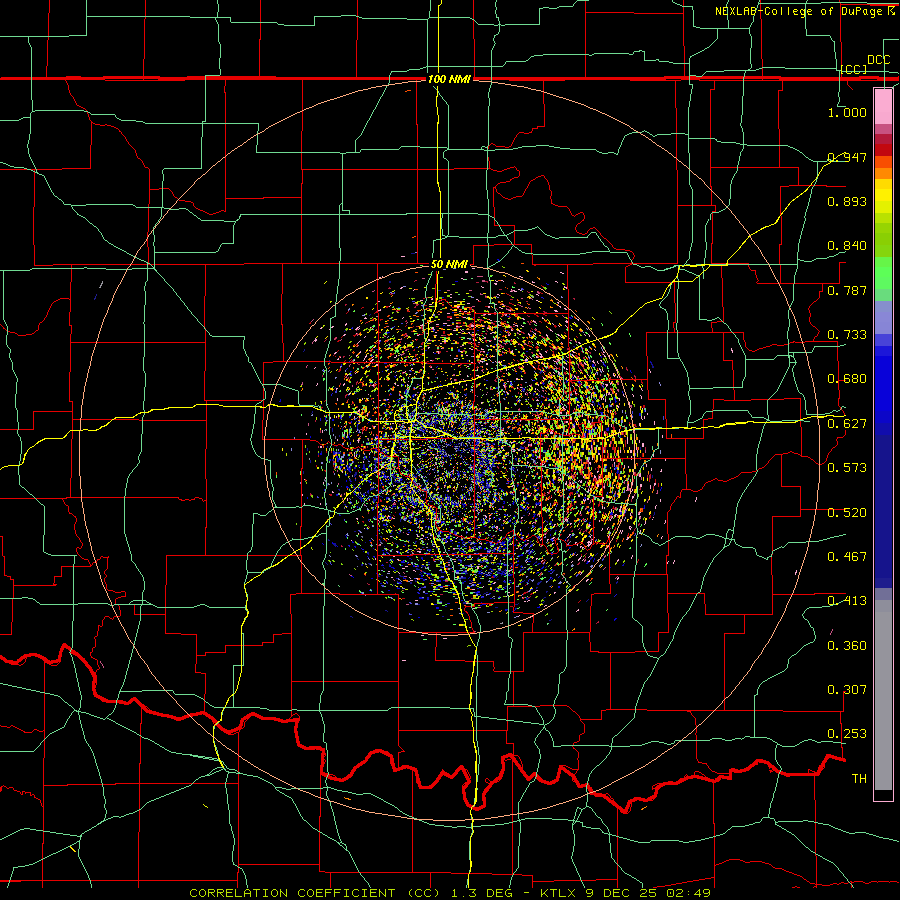Click the 0.787 scale value
This screenshot has height=900, width=900.
click(847, 290)
